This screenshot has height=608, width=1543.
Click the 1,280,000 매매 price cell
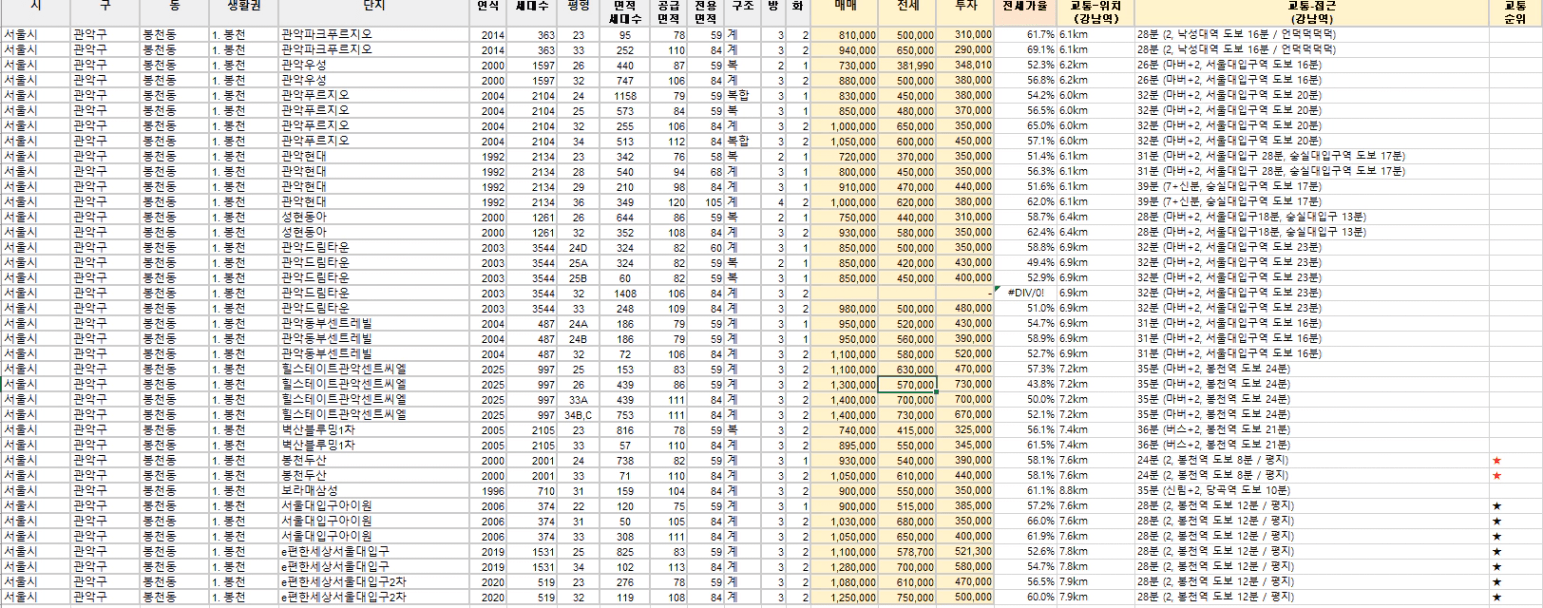point(845,566)
